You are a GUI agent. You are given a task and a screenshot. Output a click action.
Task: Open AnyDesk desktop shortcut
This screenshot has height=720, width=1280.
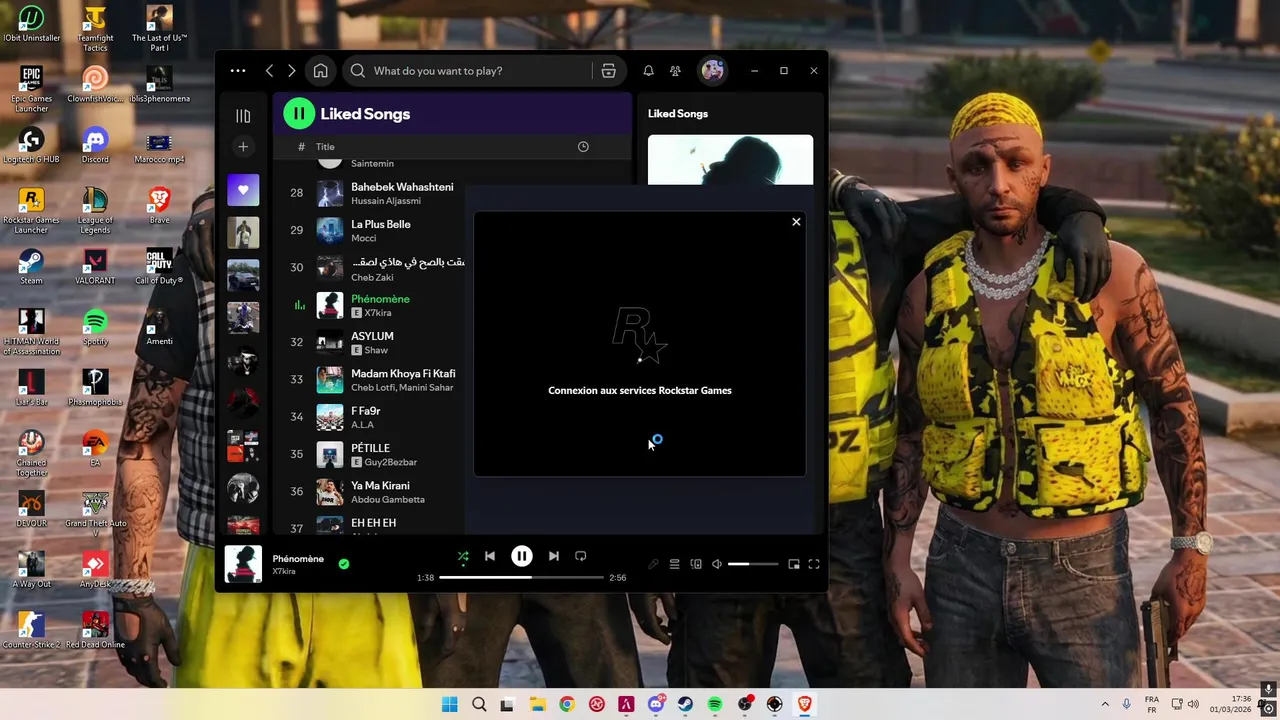click(95, 570)
